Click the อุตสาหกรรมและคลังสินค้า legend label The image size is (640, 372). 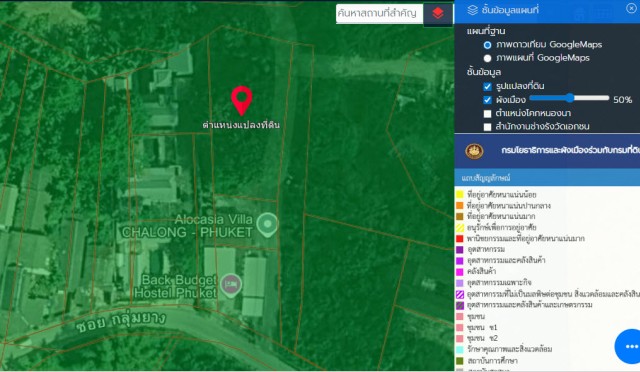tap(506, 261)
